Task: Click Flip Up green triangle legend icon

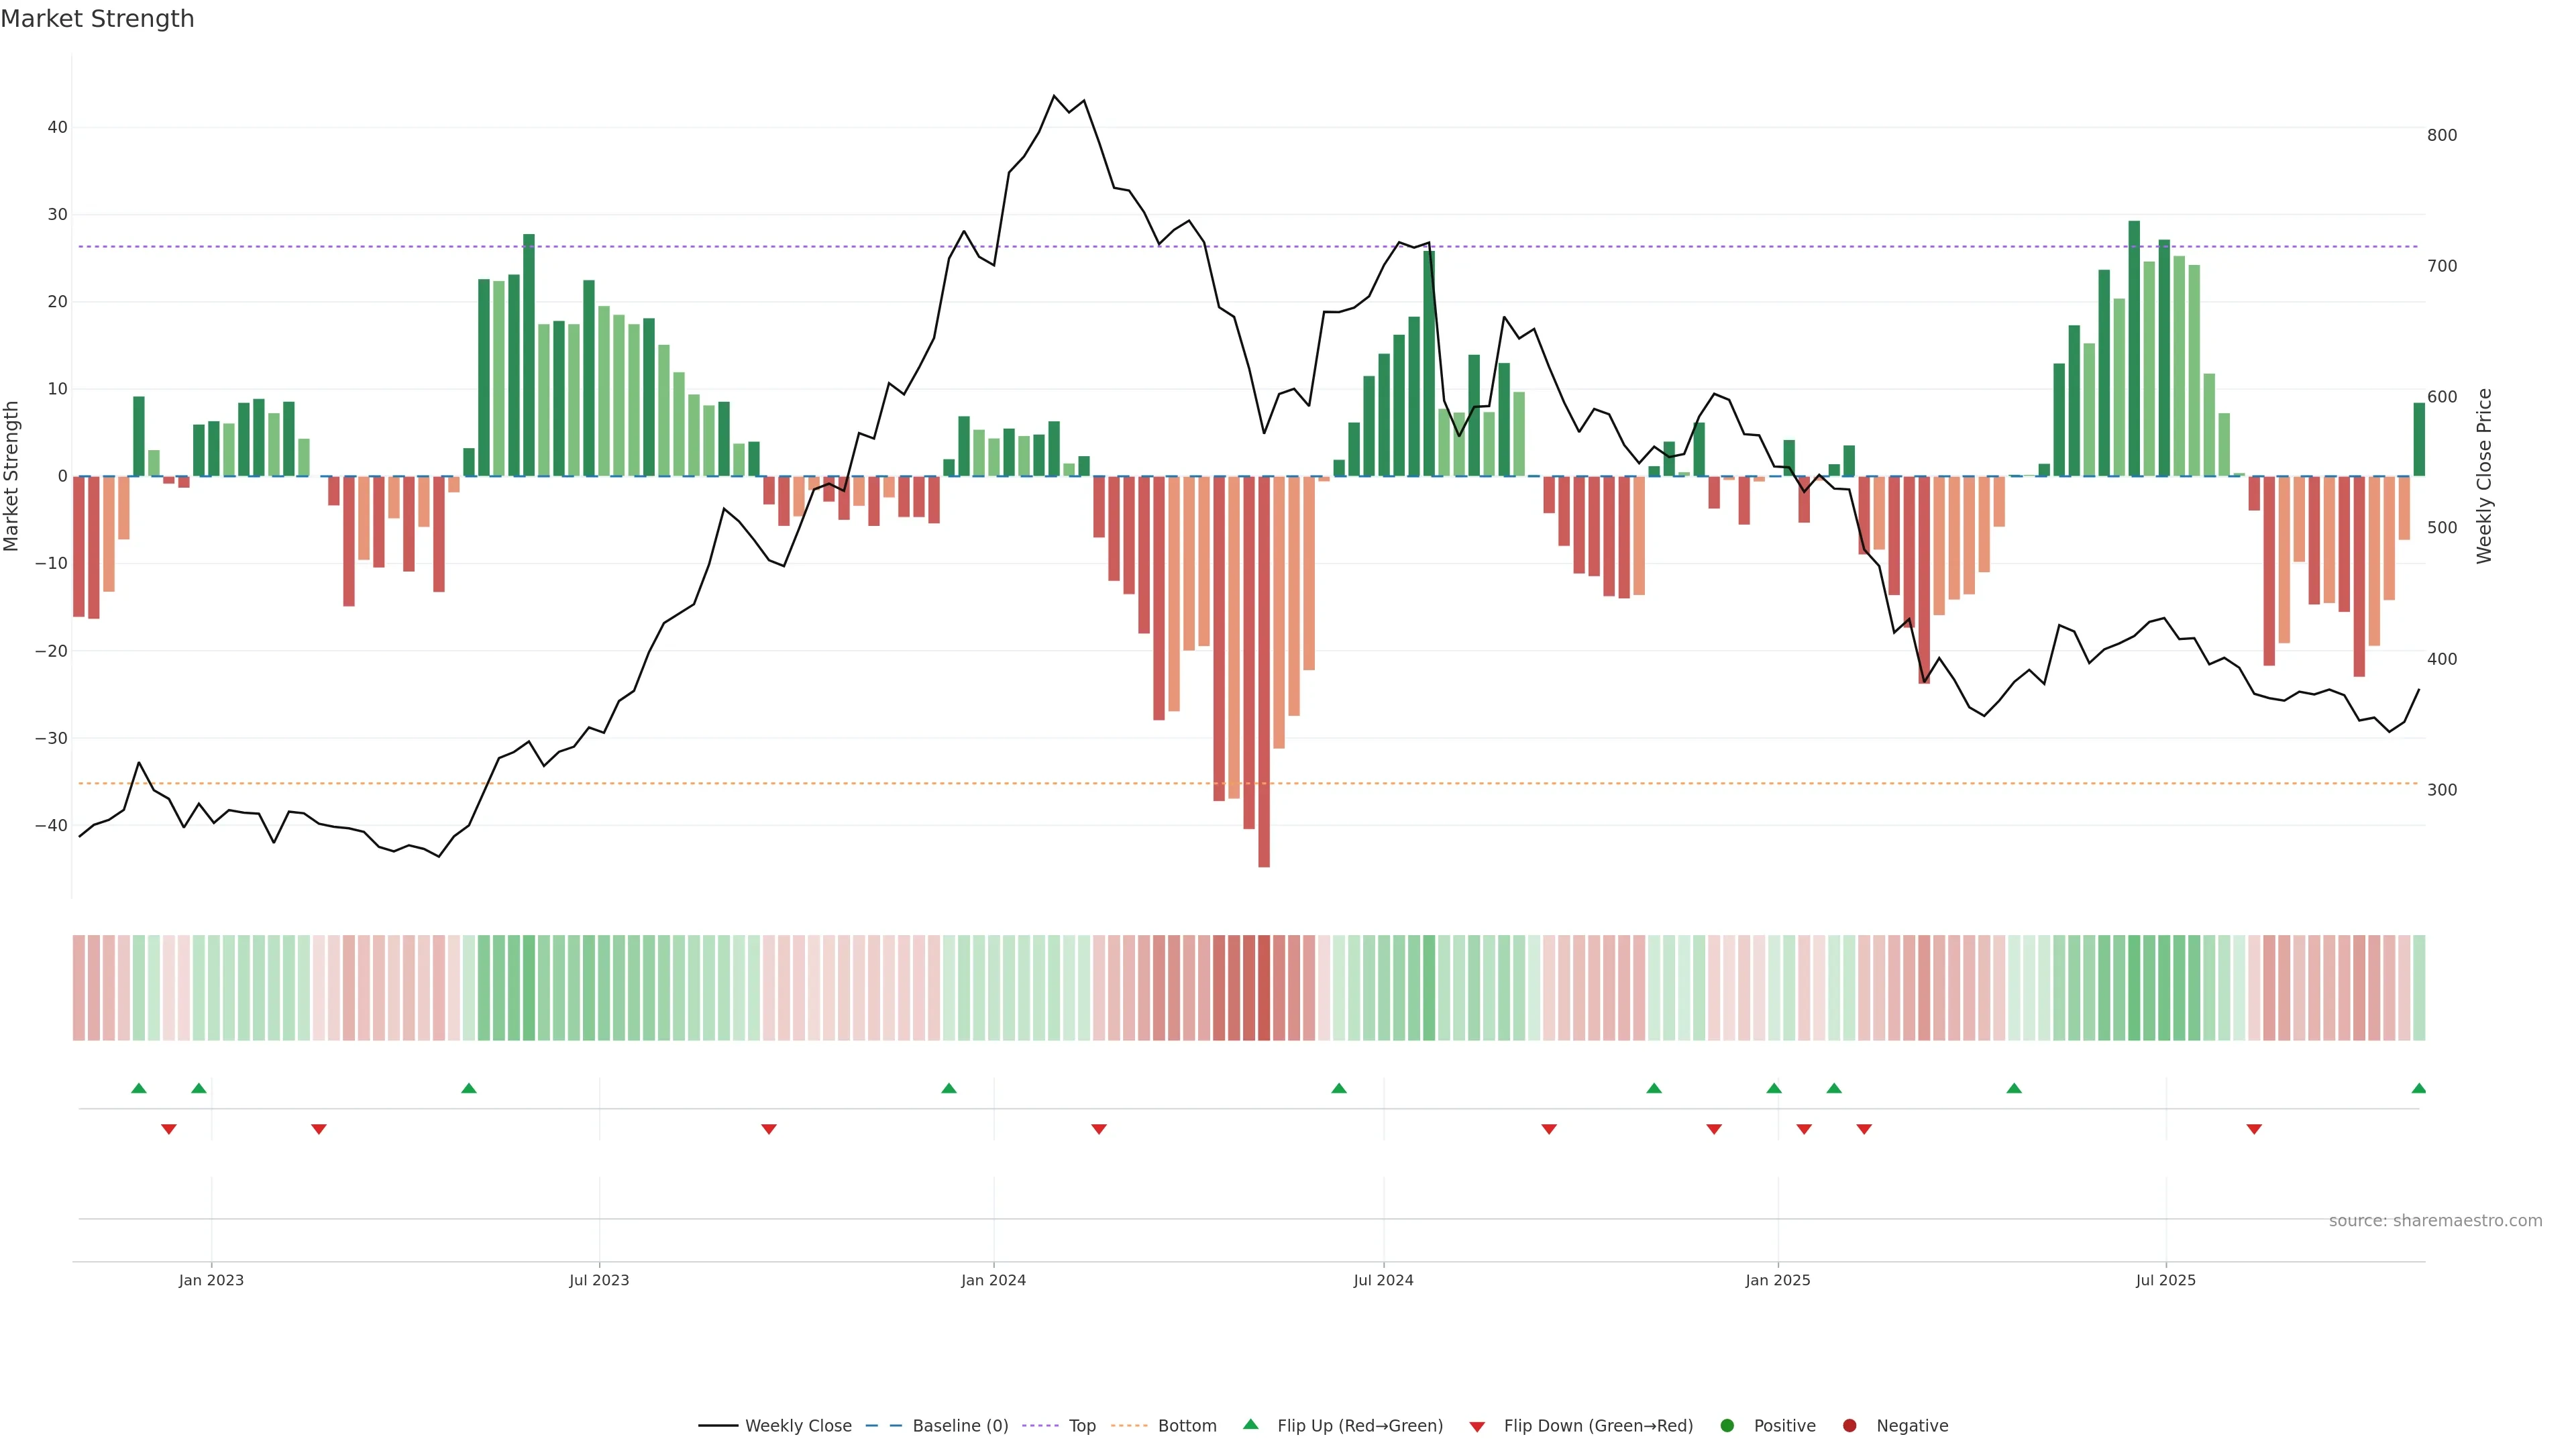Action: coord(1250,1425)
